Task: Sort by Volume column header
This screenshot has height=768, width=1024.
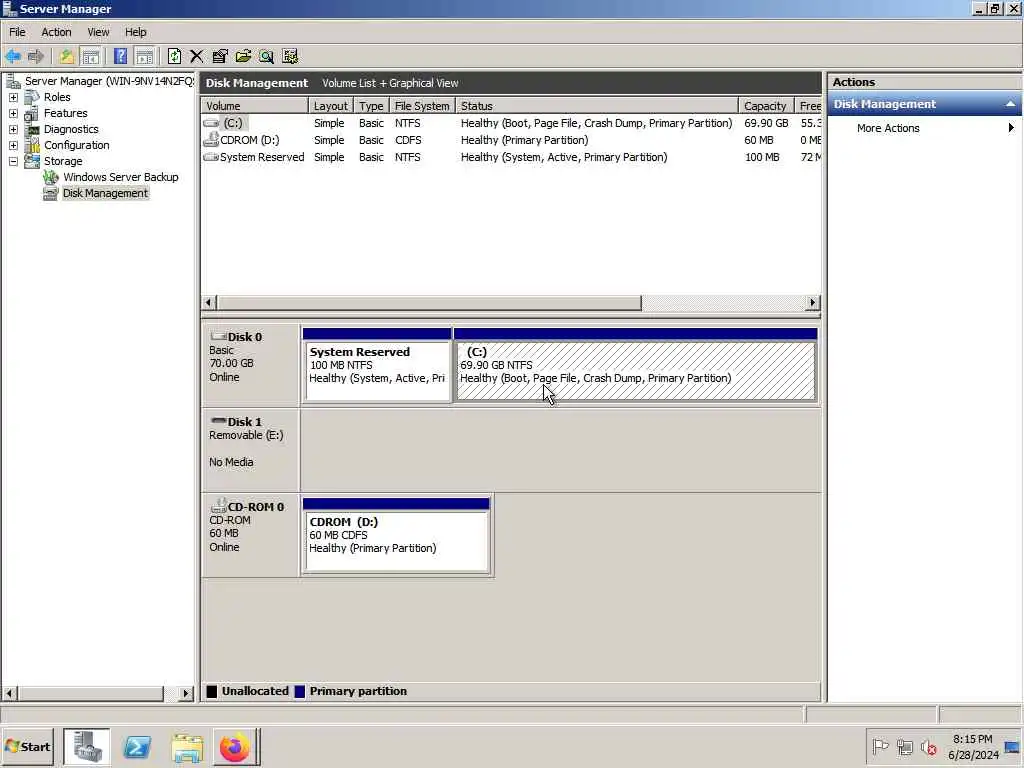Action: (255, 106)
